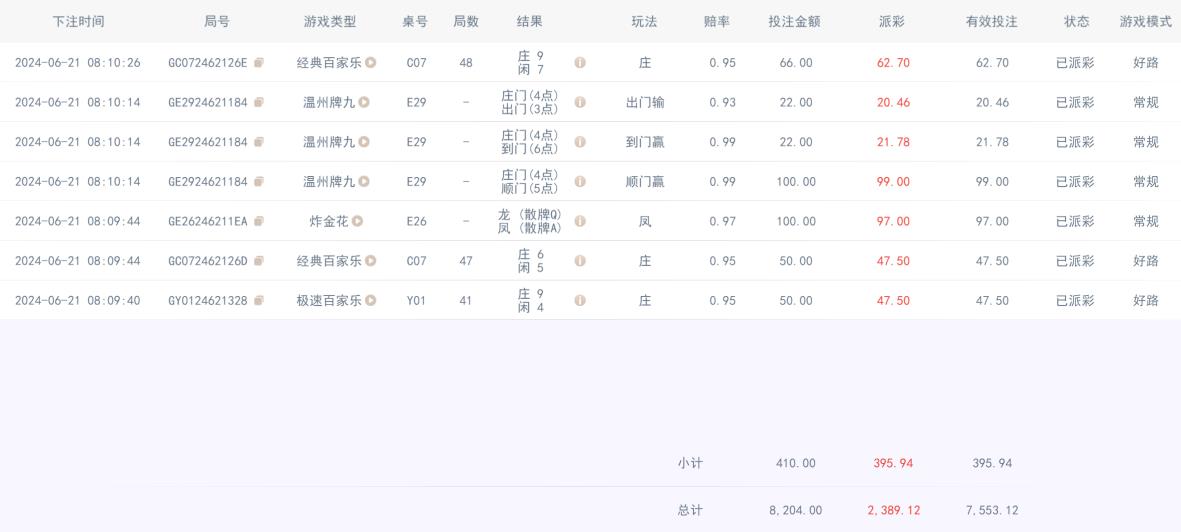Select bet time 2024-06-21 08:09:40
The height and width of the screenshot is (532, 1181).
[x=78, y=300]
